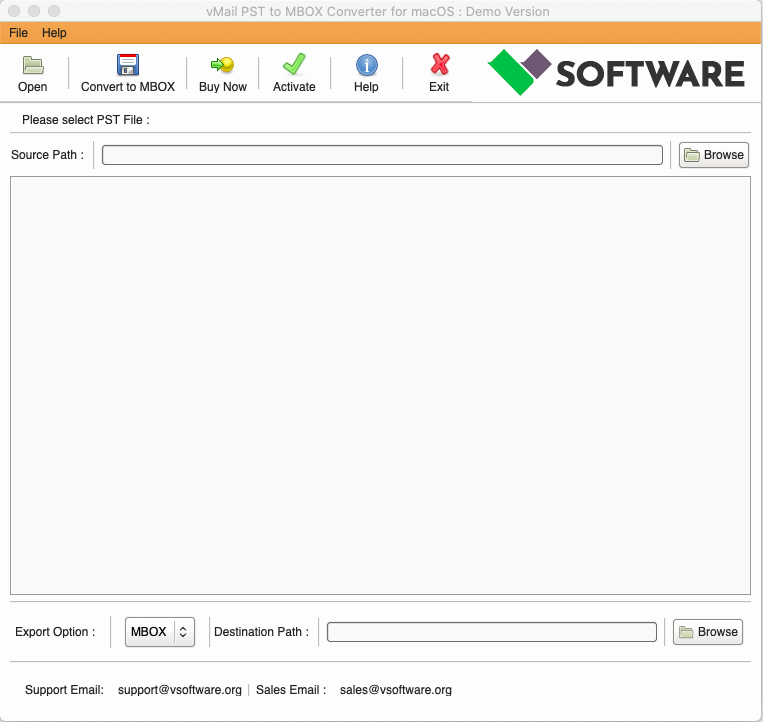Click into the Source Path text field
Viewport: 763px width, 722px height.
pos(382,155)
